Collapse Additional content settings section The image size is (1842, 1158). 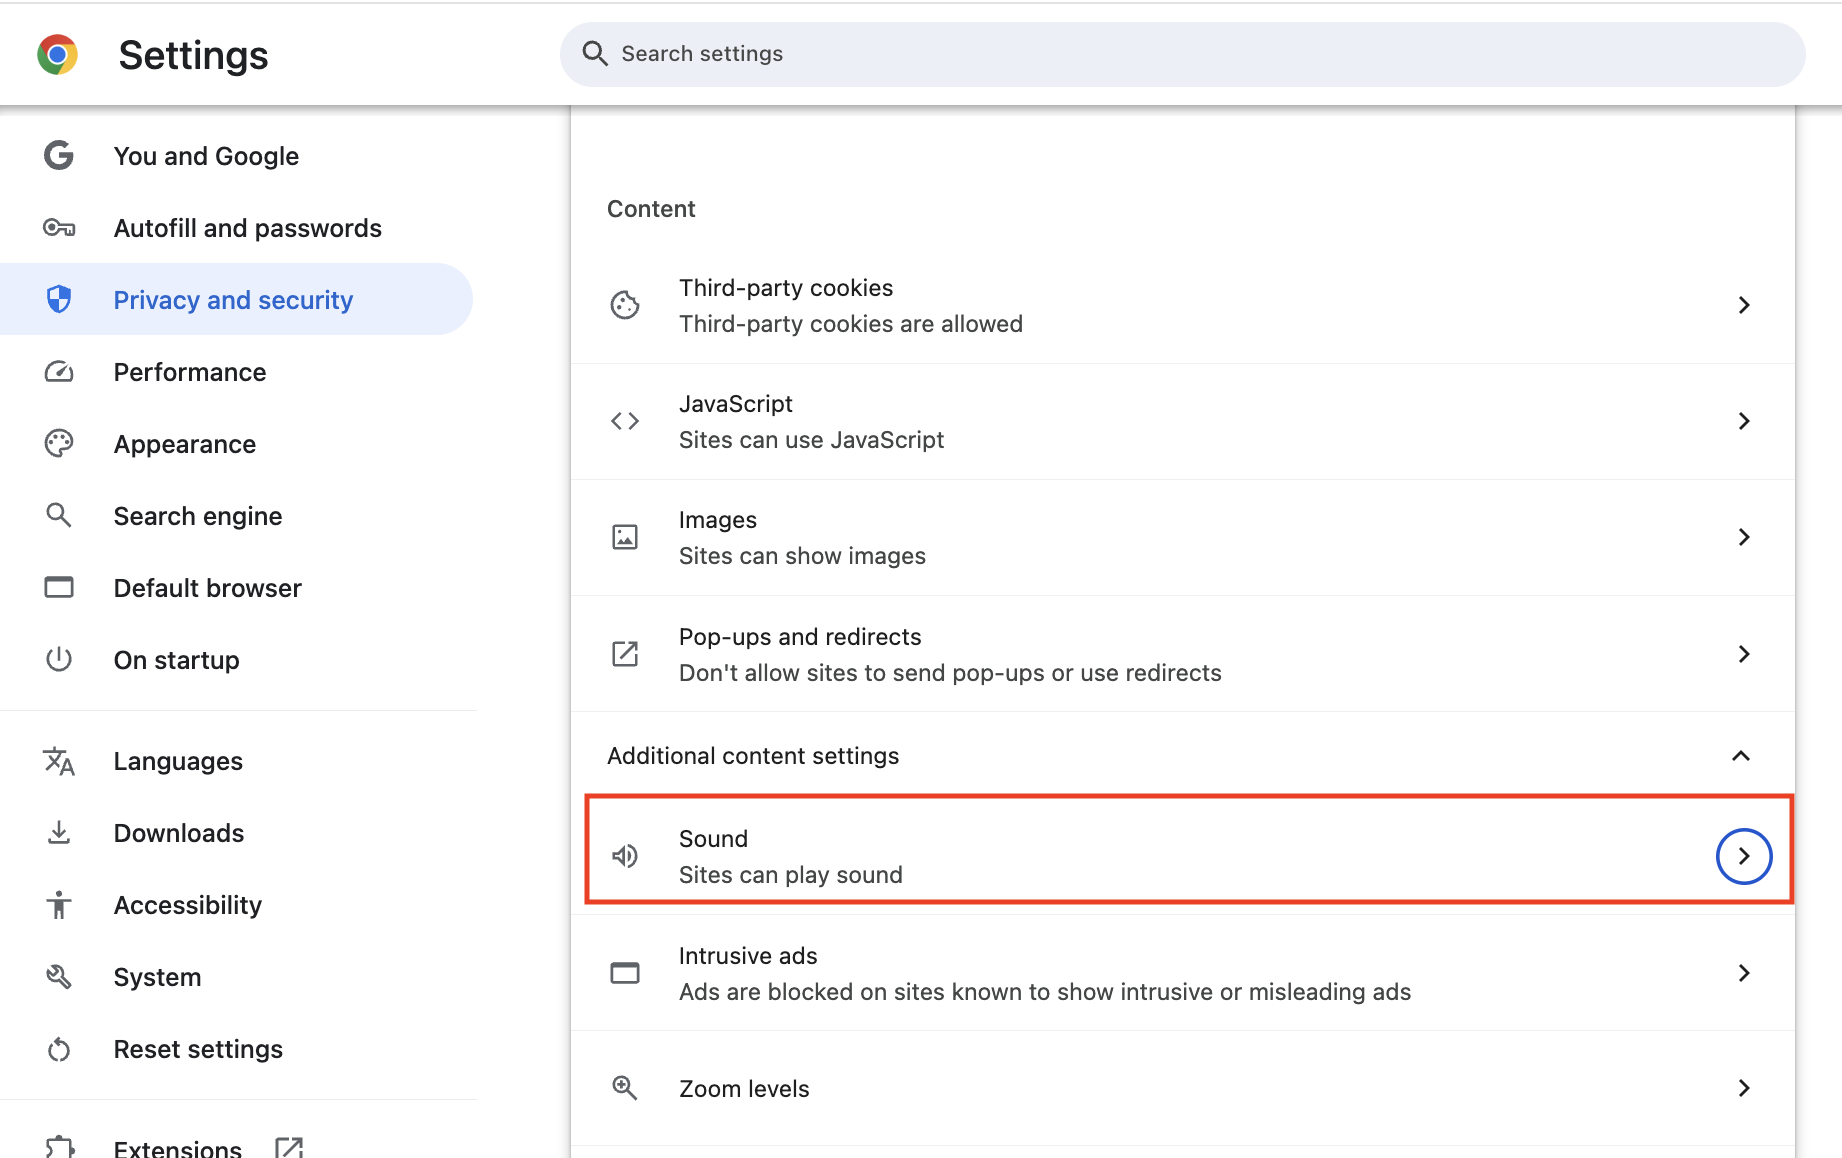point(1741,756)
